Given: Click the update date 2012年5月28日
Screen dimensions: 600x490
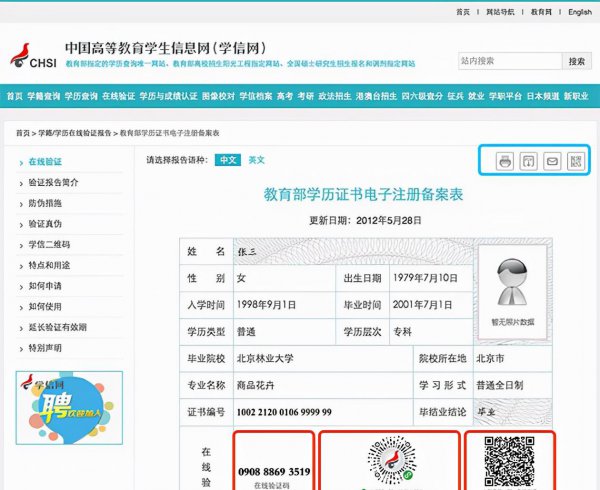Looking at the screenshot, I should (389, 220).
